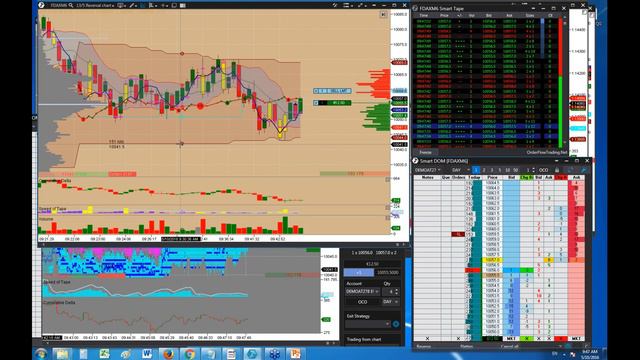Select the drawing pencil tool in chart toolbar

pos(132,5)
